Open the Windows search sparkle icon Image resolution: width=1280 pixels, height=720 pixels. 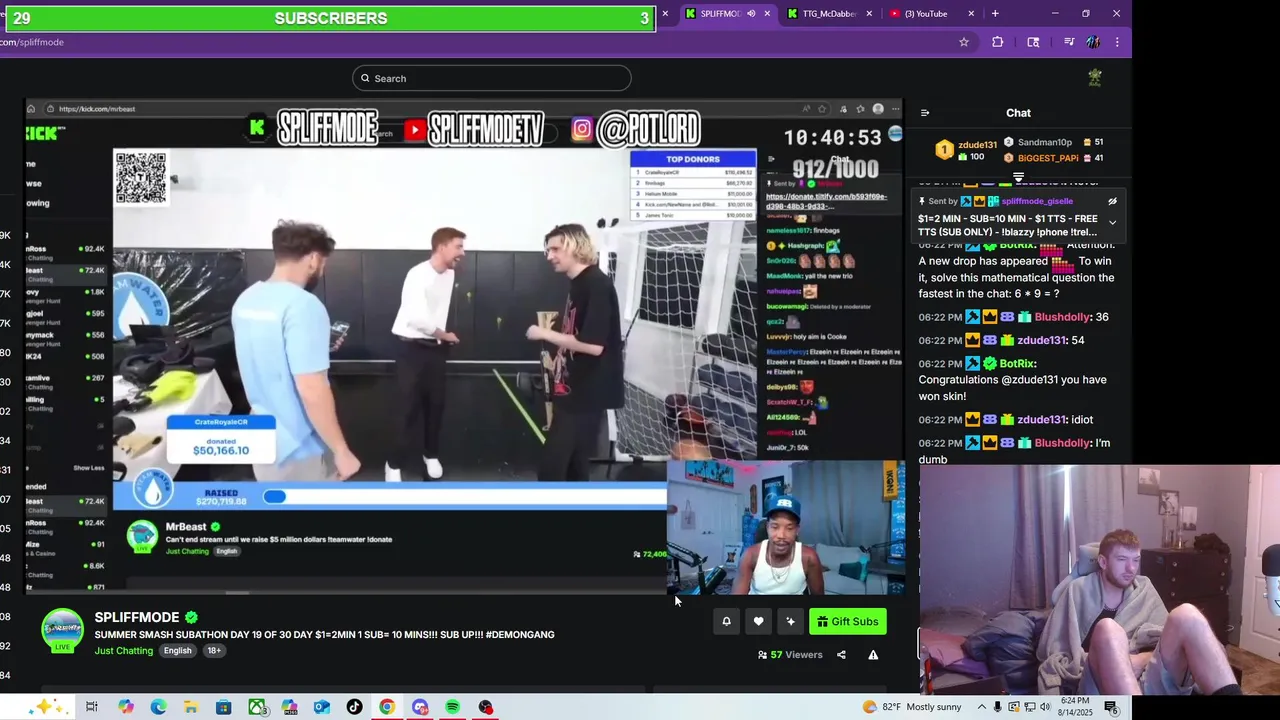coord(43,707)
